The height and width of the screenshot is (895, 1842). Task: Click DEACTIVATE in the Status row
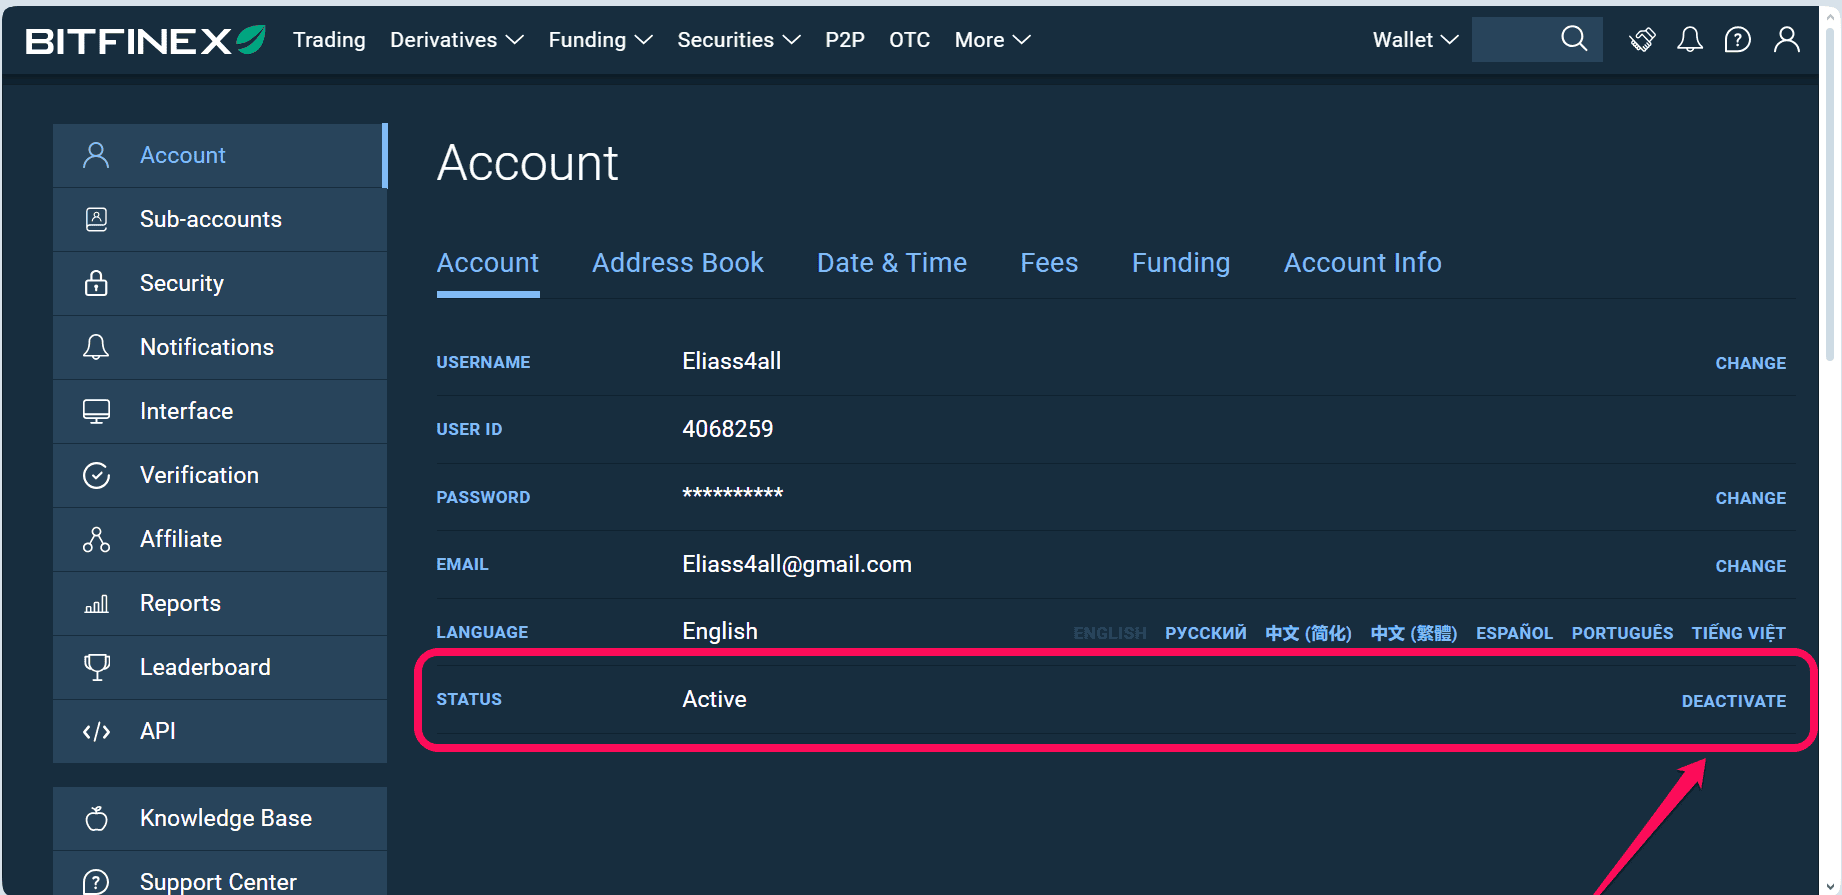(1734, 701)
